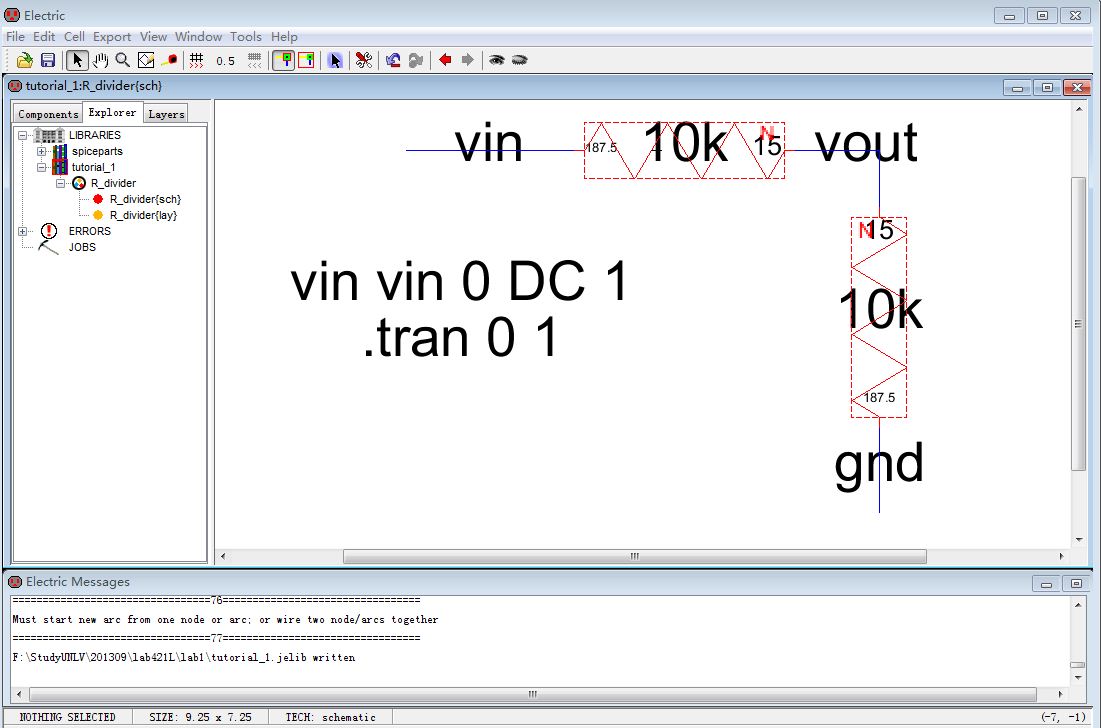This screenshot has height=728, width=1101.
Task: Click schematic scrollbar right arrow
Action: click(x=1061, y=556)
